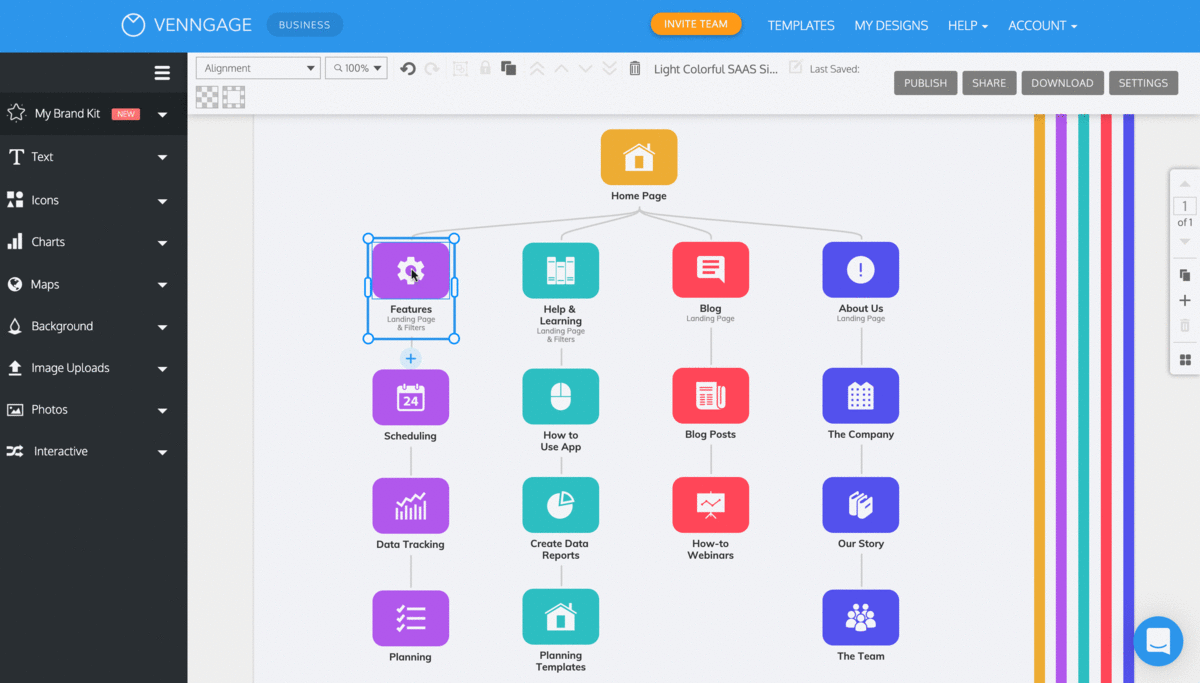Click the trash delete icon in toolbar
This screenshot has width=1200, height=683.
[x=635, y=68]
